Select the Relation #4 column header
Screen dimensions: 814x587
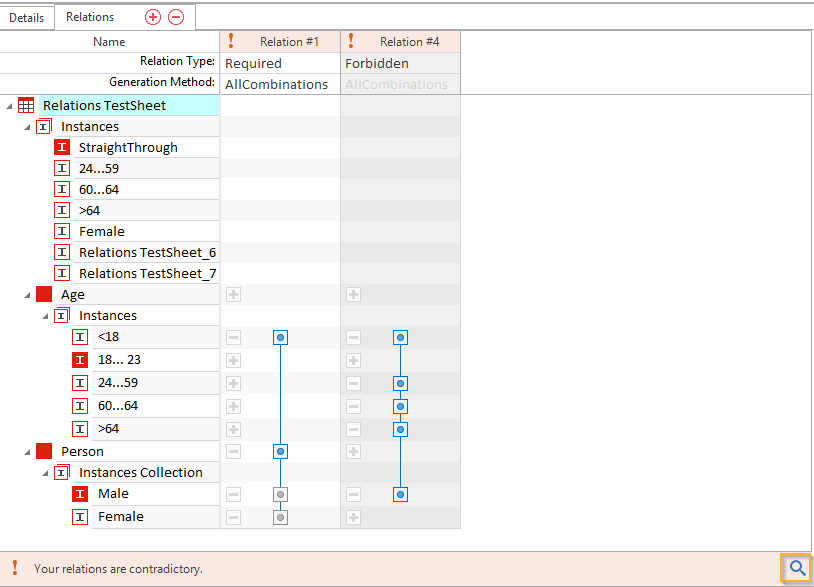(x=409, y=41)
